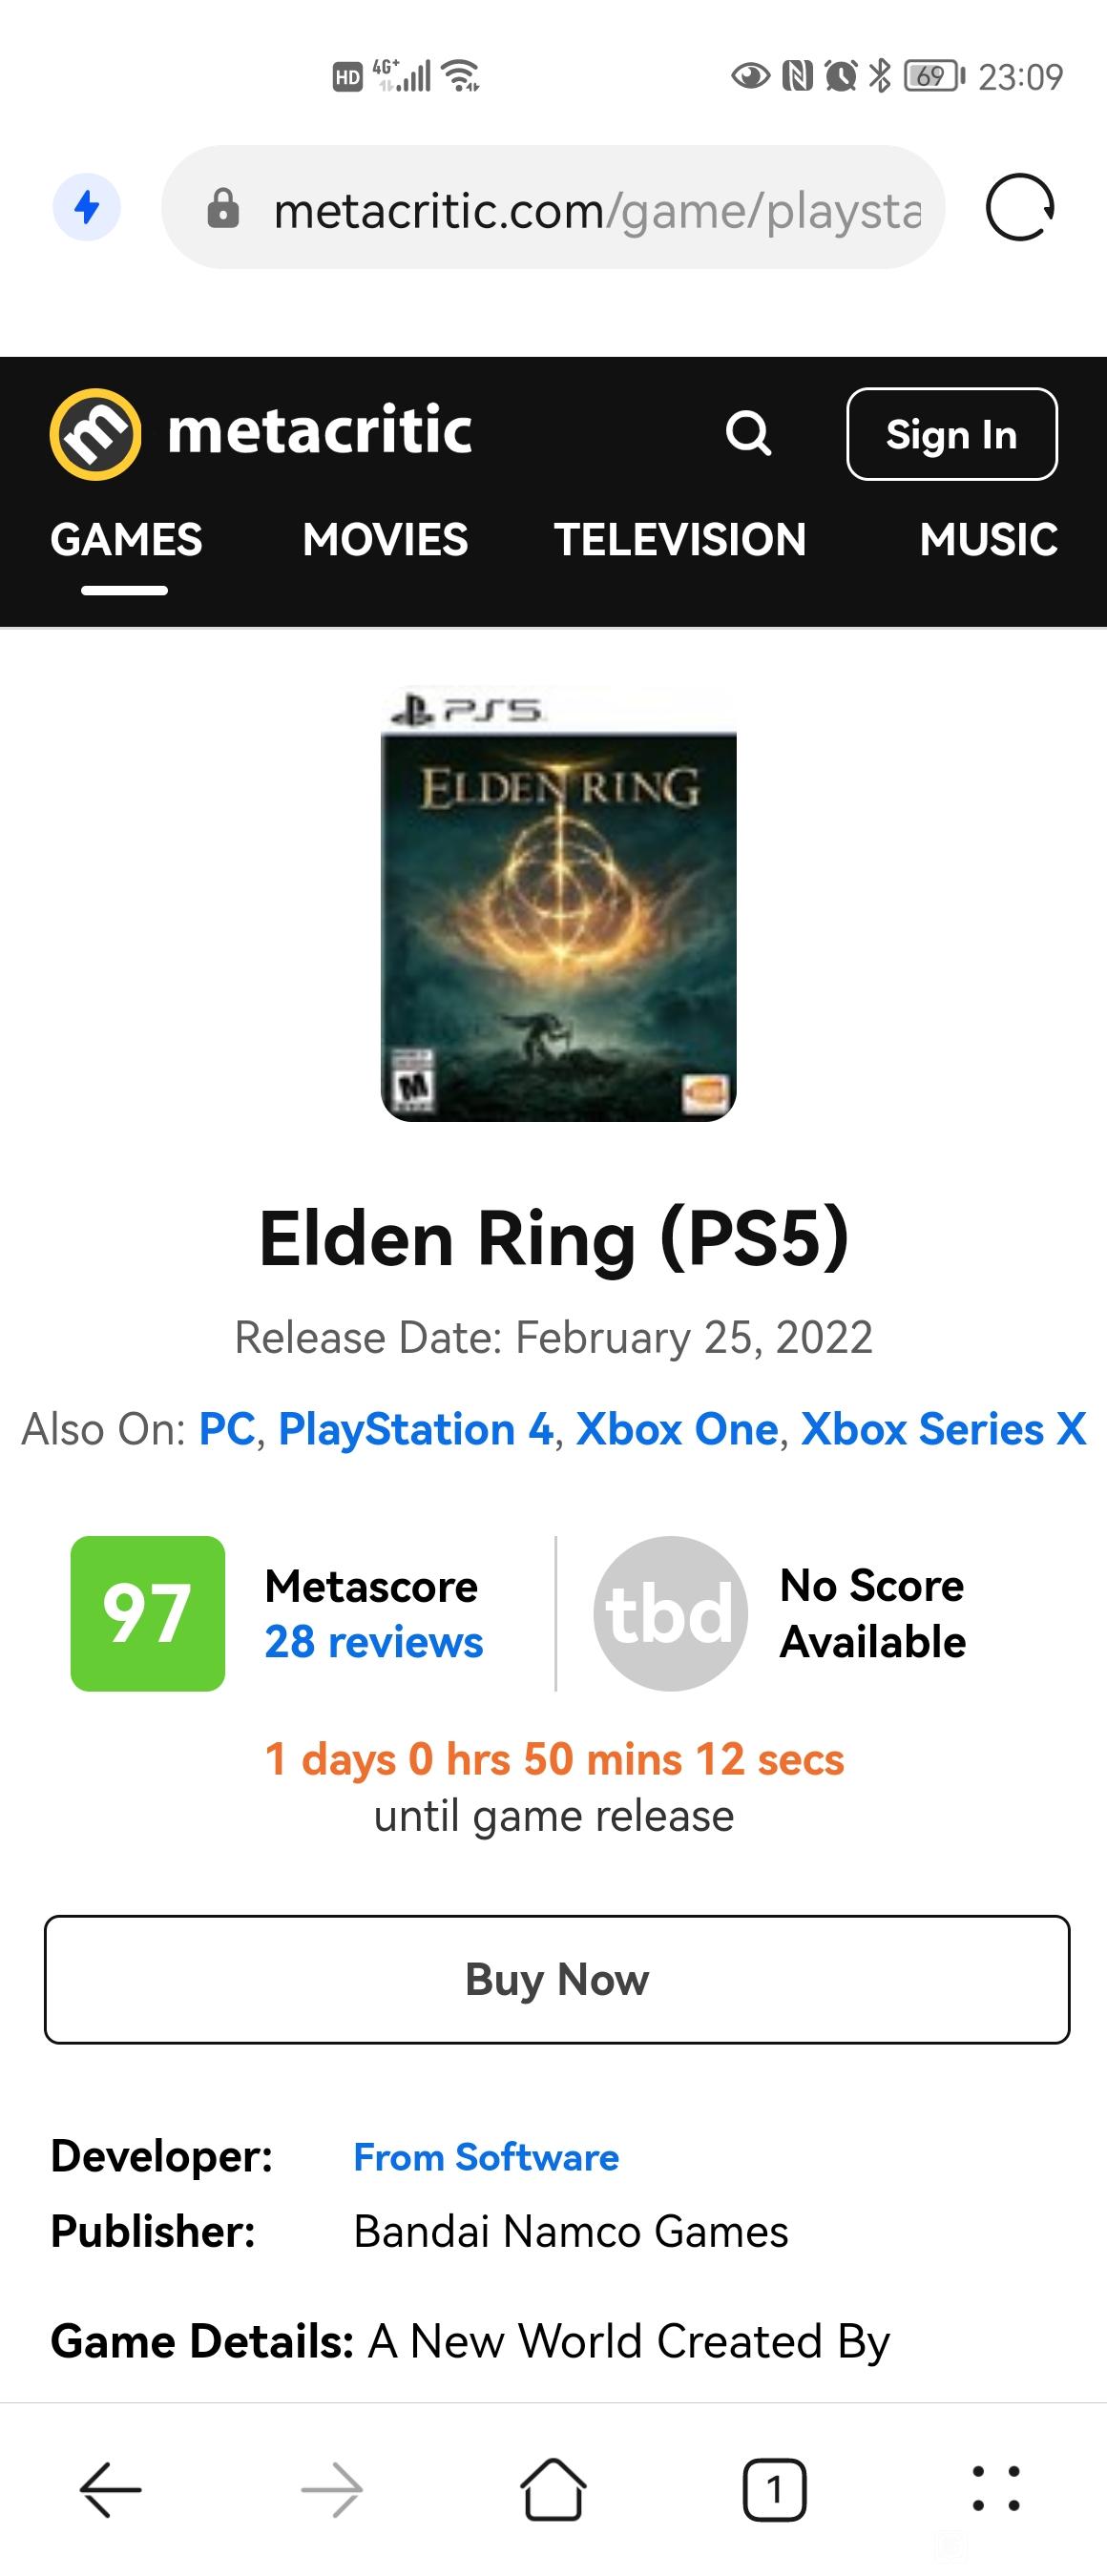Click the page reload icon
Screen dimensions: 1107x2576
1020,208
